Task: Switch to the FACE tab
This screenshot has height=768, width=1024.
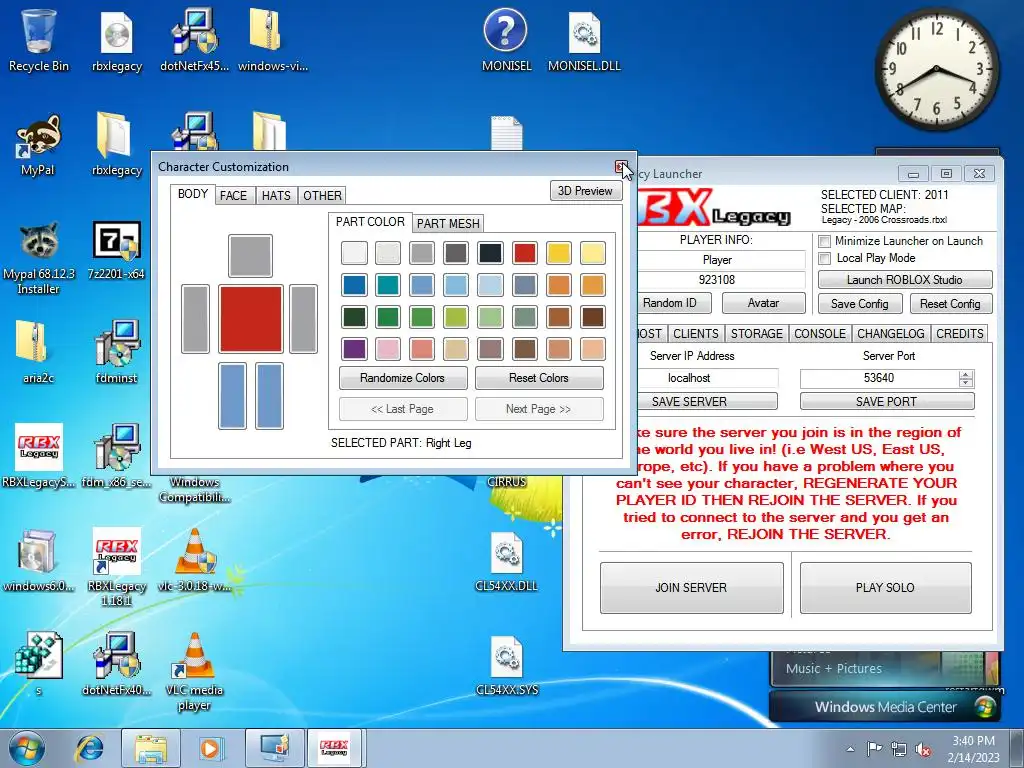Action: click(x=233, y=195)
